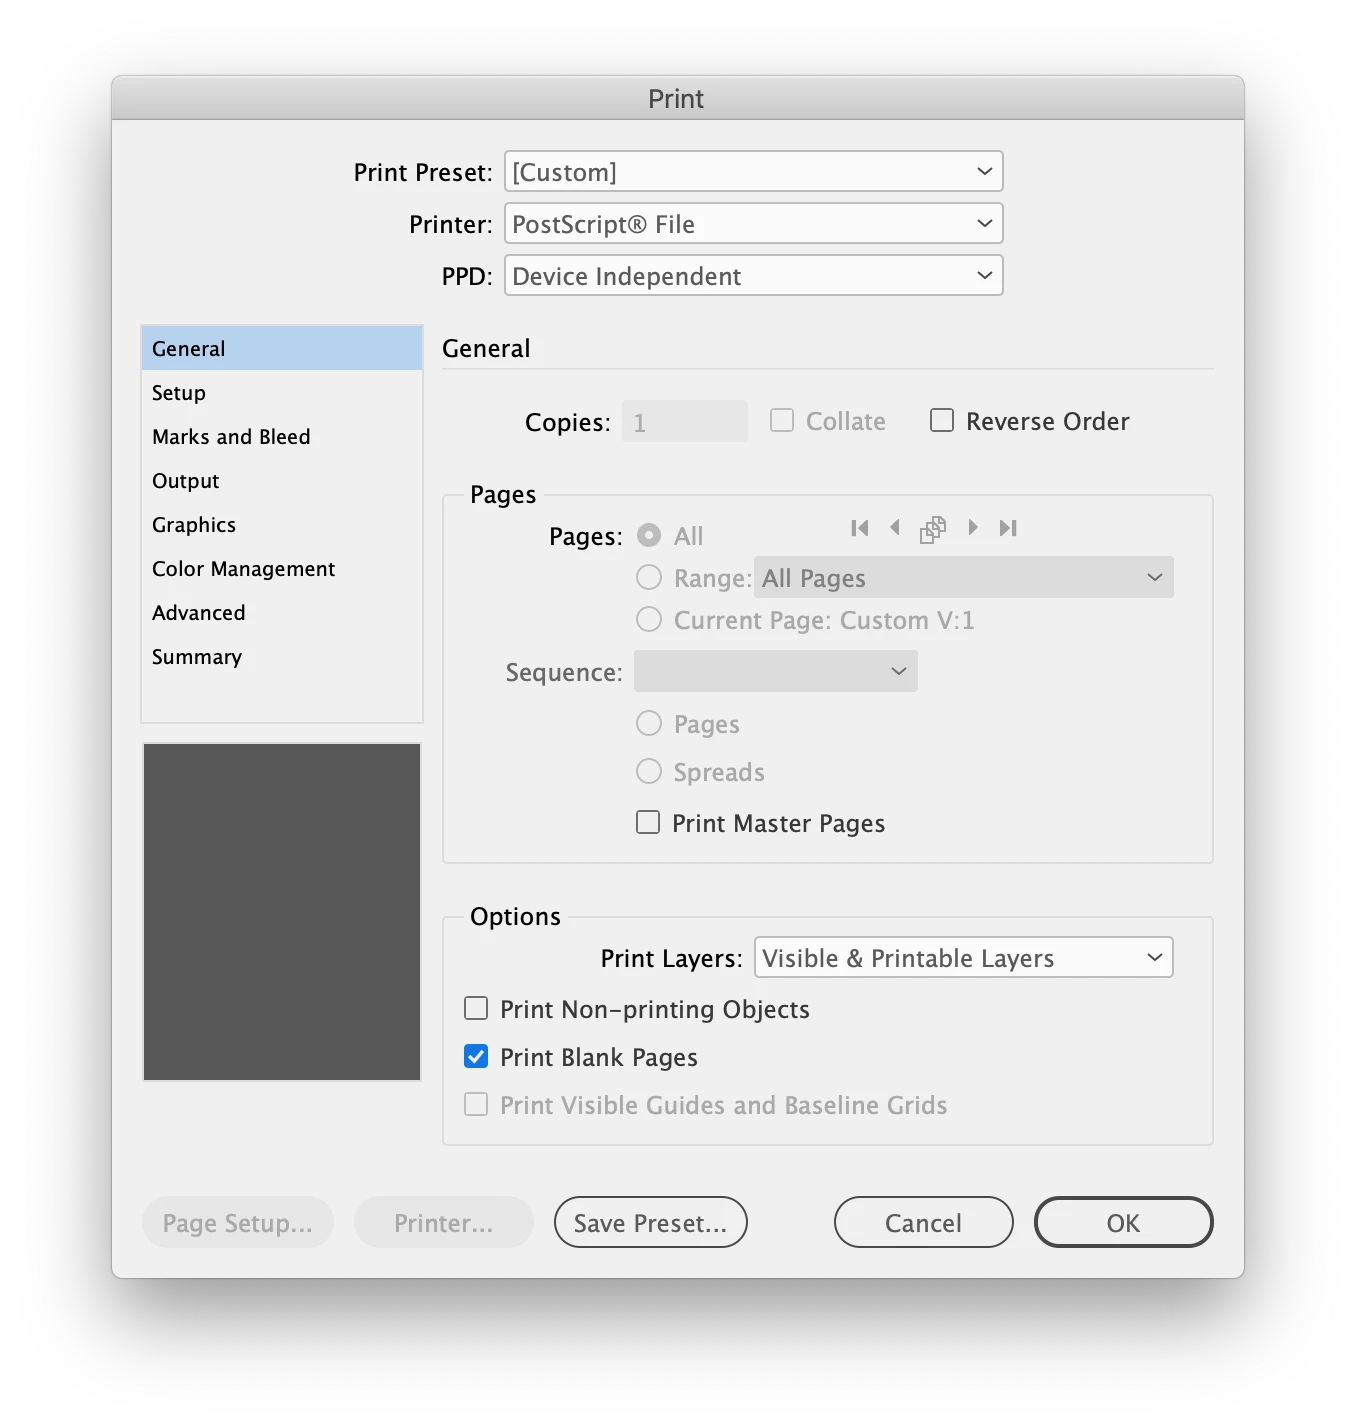Click the page preview thumbnail
The image size is (1356, 1426).
coord(282,911)
